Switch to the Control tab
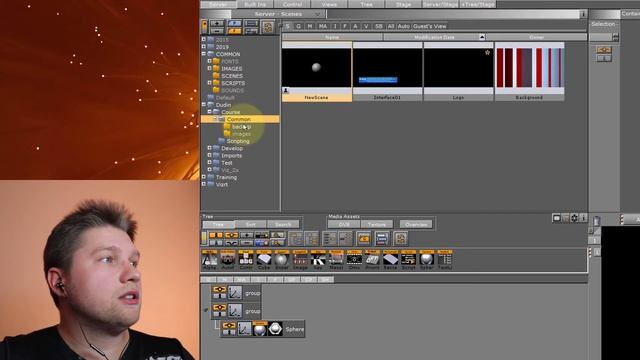The width and height of the screenshot is (640, 360). tap(292, 4)
